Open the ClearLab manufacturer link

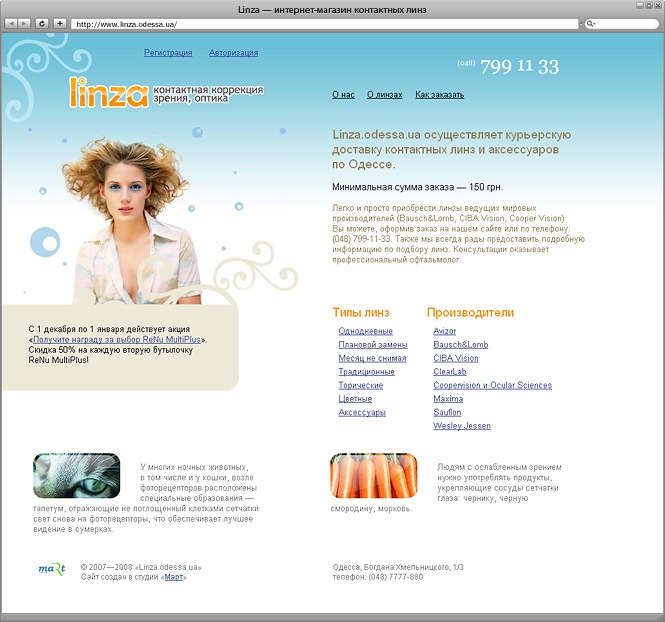[x=450, y=372]
